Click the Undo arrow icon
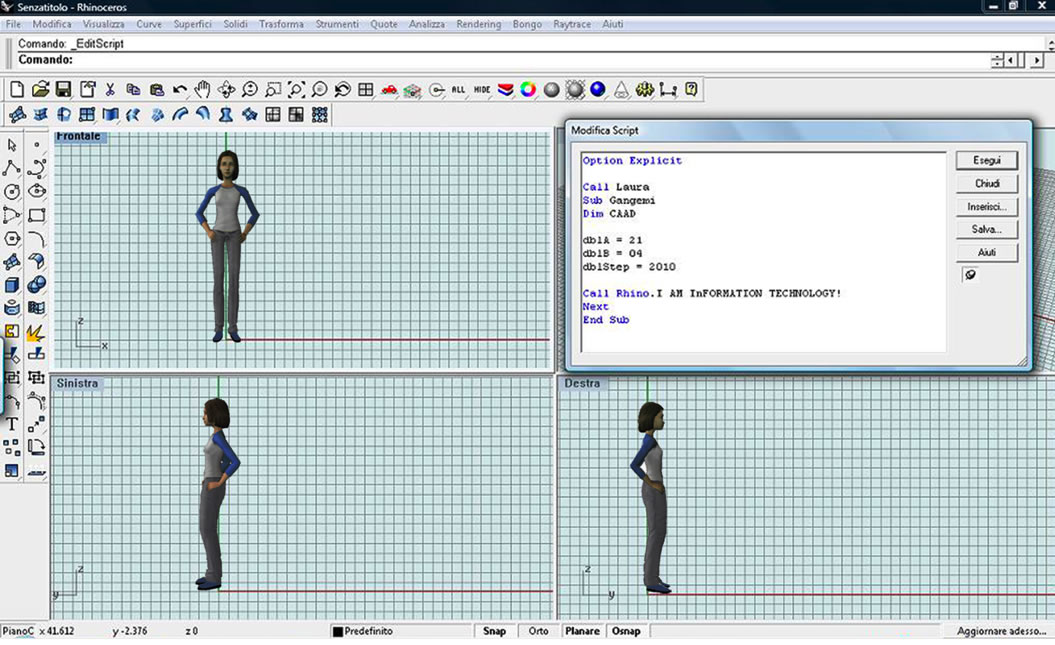Viewport: 1055px width, 645px height. 180,90
